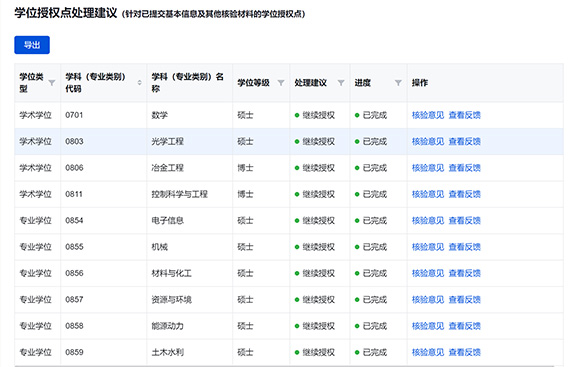Open filter for 学位类型 column
Screen dimensions: 570x367
click(x=52, y=83)
